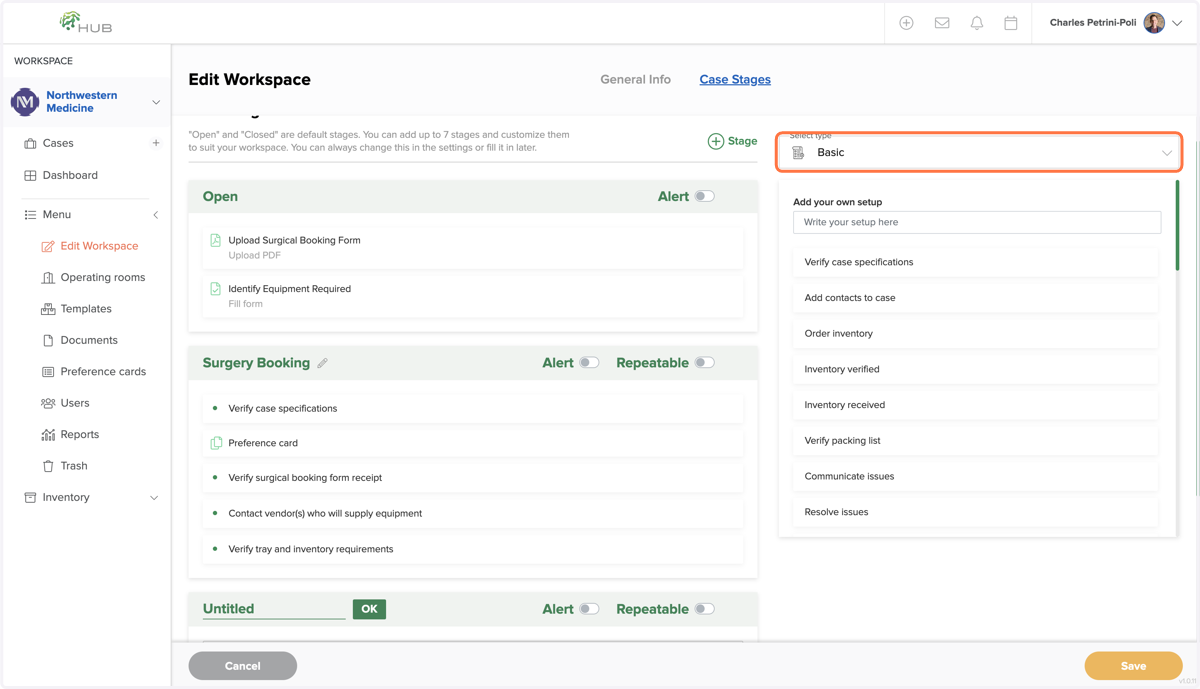Screen dimensions: 1200x689
Task: Confirm stage name with OK button
Action: pyautogui.click(x=369, y=609)
